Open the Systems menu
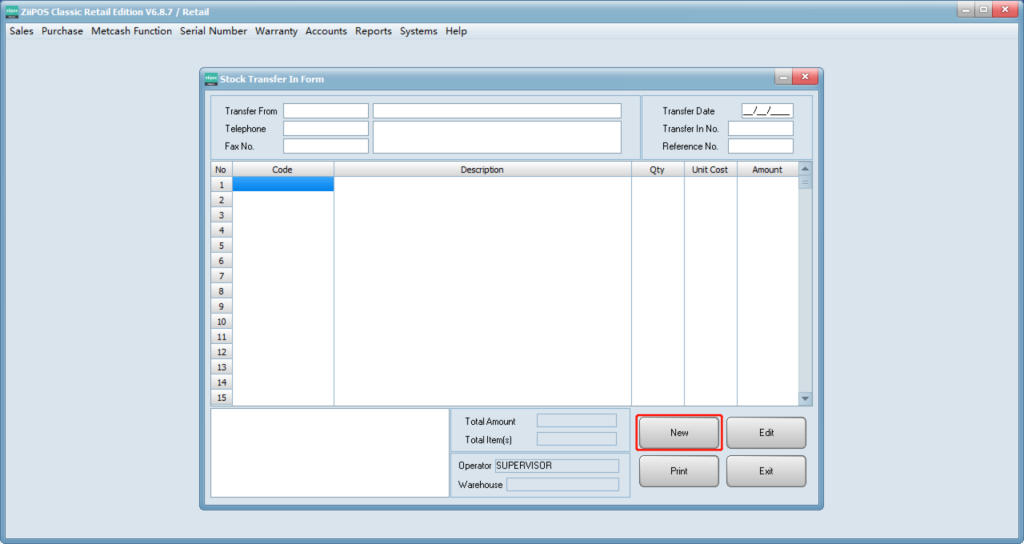Image resolution: width=1024 pixels, height=544 pixels. click(418, 31)
